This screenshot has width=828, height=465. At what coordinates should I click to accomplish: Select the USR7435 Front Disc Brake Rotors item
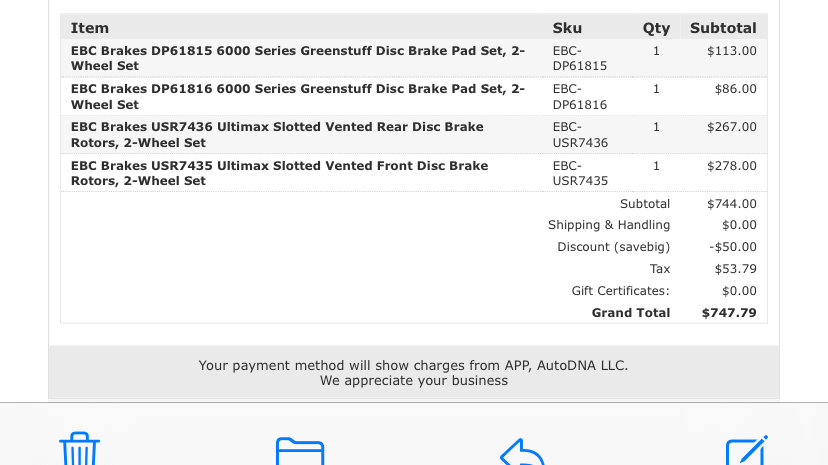tap(279, 173)
